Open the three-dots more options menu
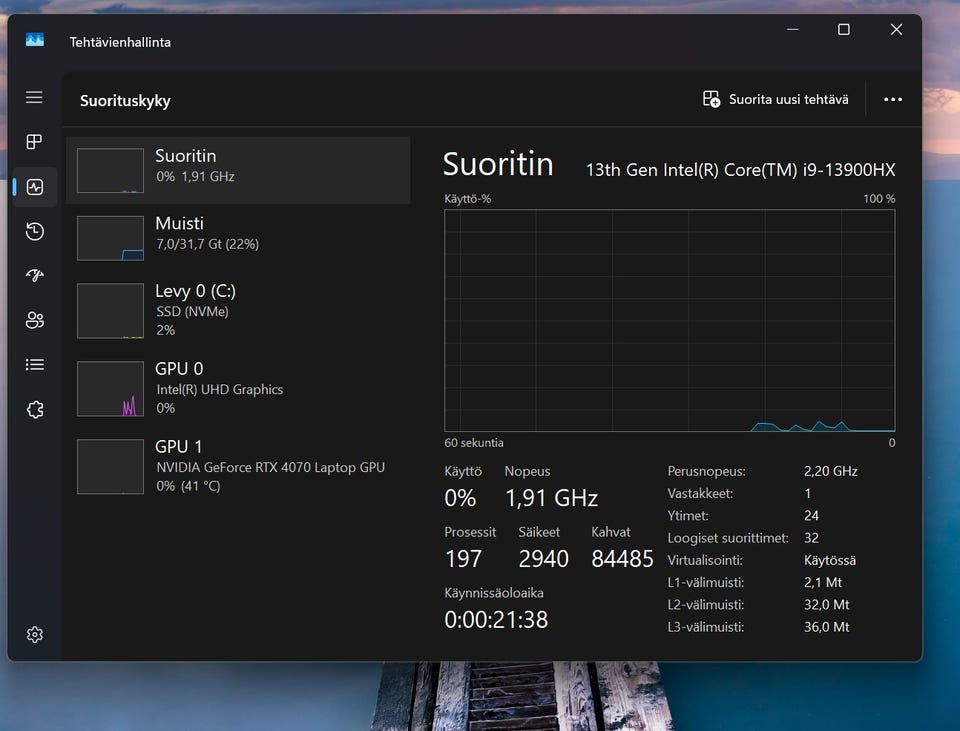The image size is (960, 731). (x=893, y=99)
